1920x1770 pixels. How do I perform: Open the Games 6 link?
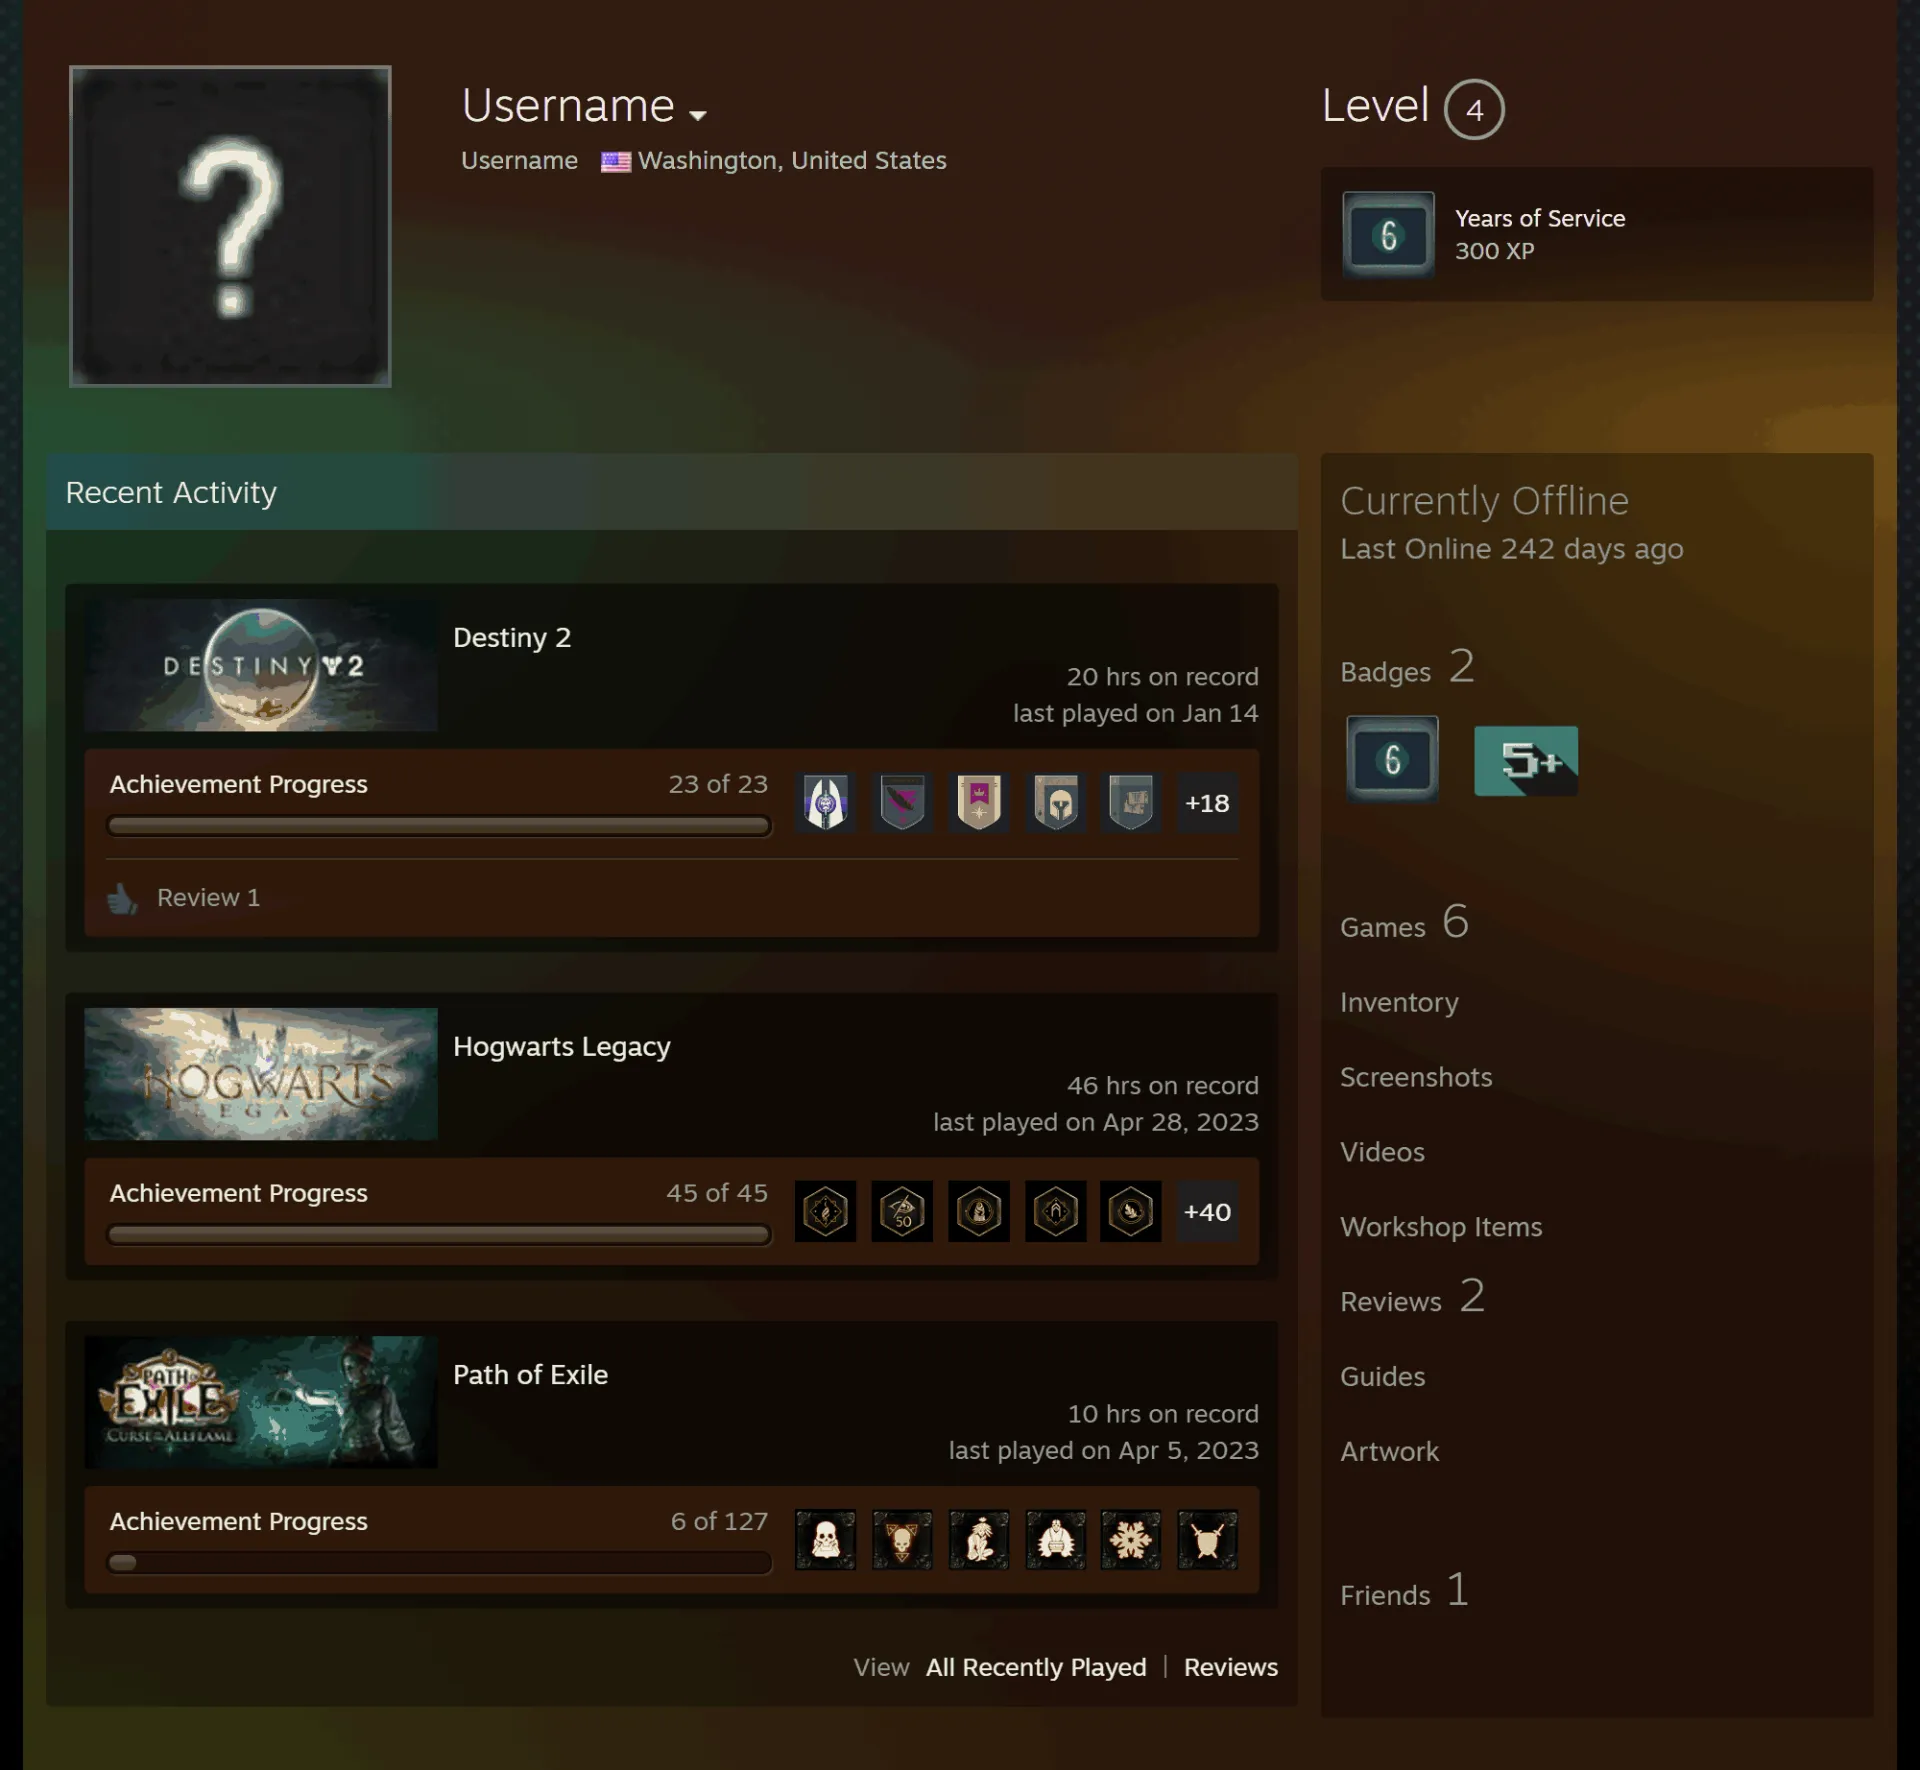coord(1404,922)
